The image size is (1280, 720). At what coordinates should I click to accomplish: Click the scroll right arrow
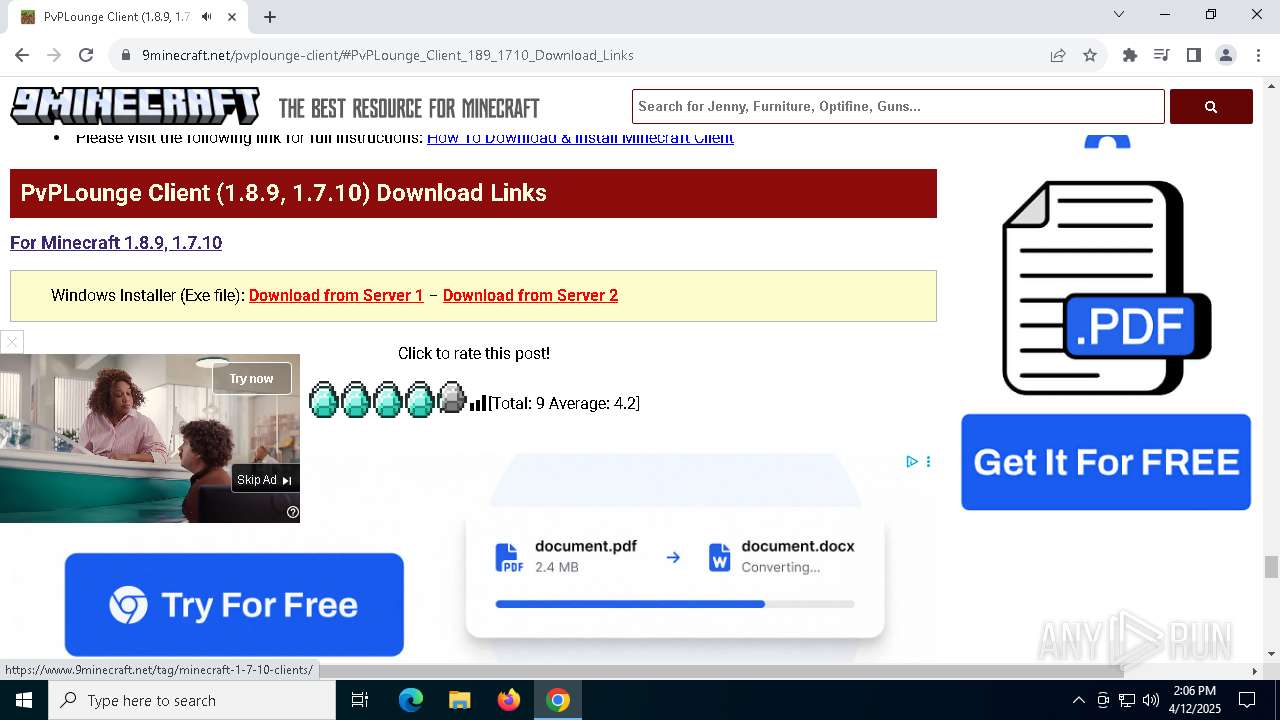point(1255,671)
